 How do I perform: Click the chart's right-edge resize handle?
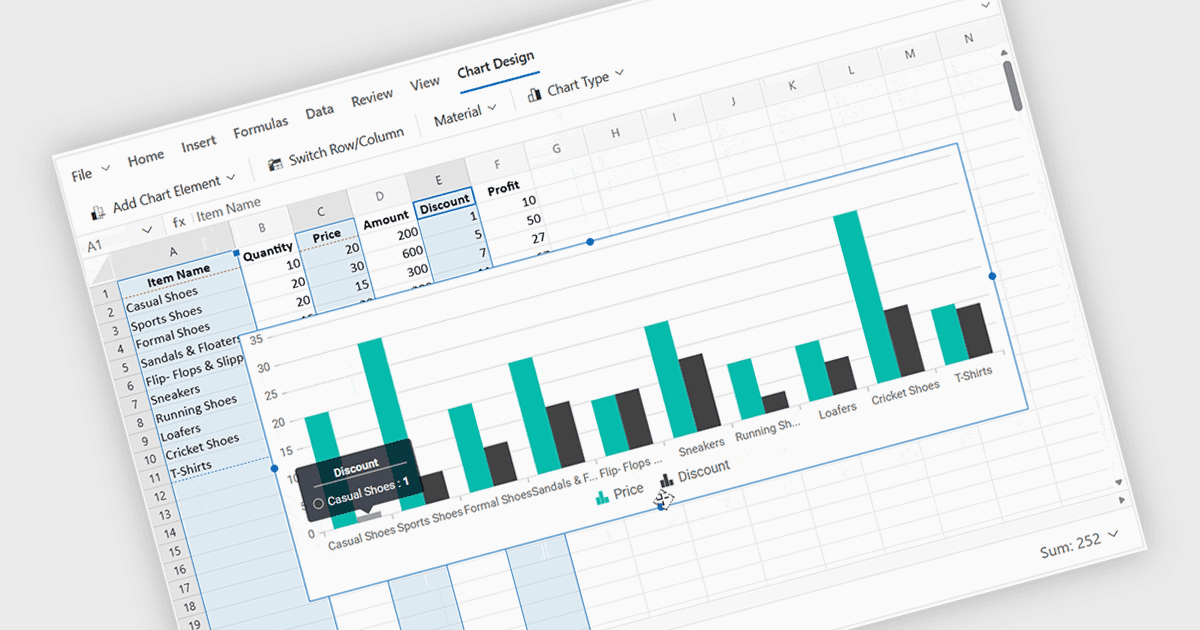point(992,276)
